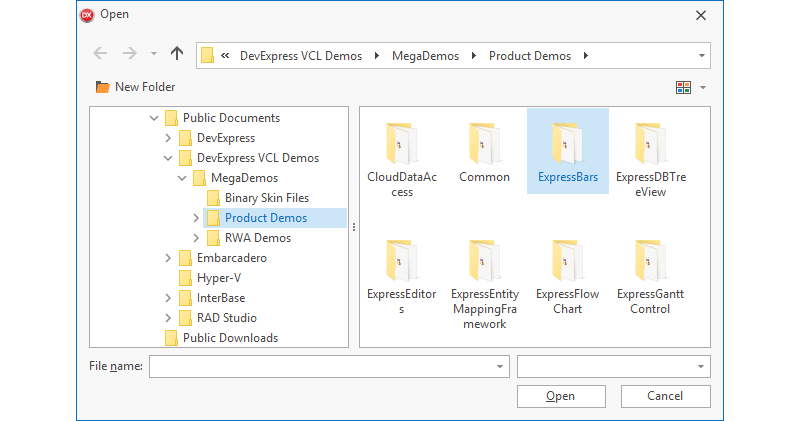Click the New Folder button
Screen dimensions: 800x421
click(135, 87)
